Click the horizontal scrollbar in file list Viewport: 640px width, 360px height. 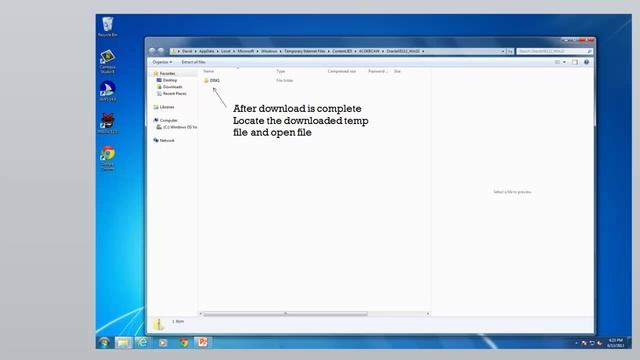(285, 314)
